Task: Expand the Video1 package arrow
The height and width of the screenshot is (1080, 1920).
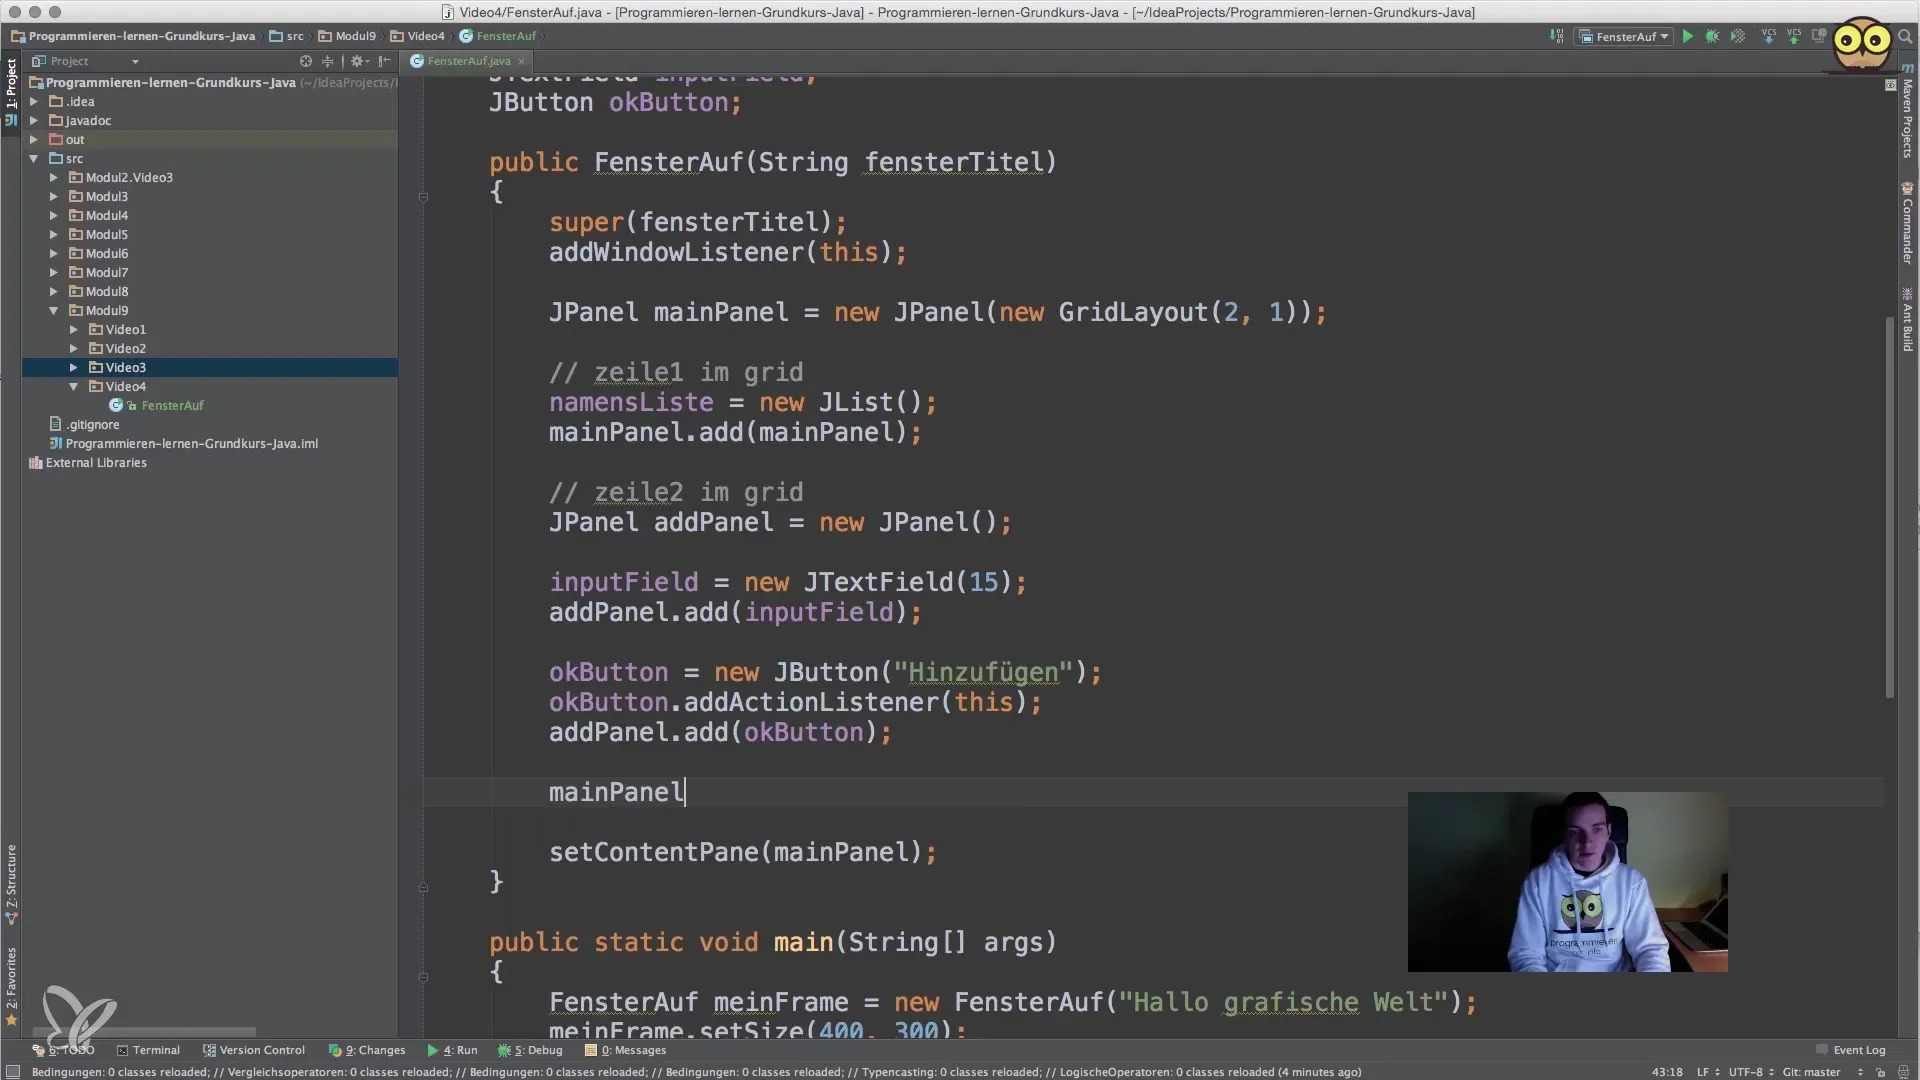Action: [74, 330]
